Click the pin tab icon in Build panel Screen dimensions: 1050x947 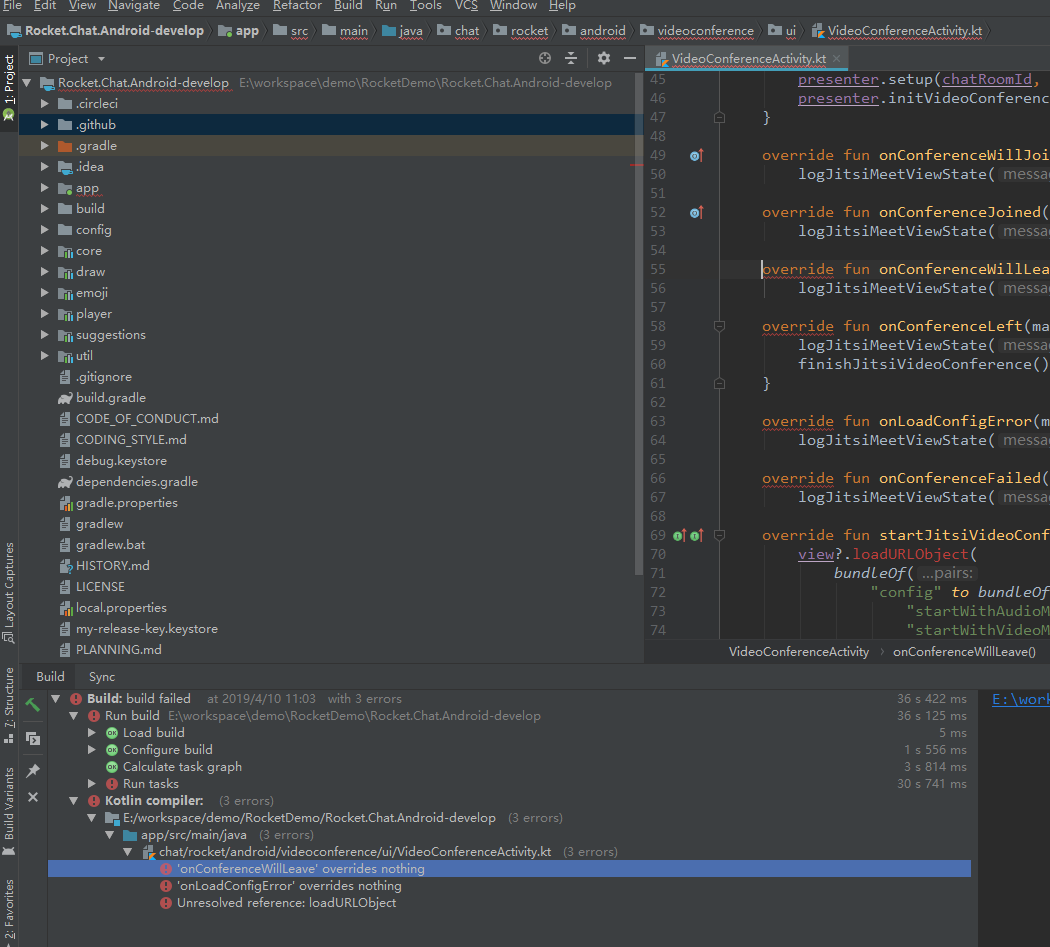pos(33,770)
